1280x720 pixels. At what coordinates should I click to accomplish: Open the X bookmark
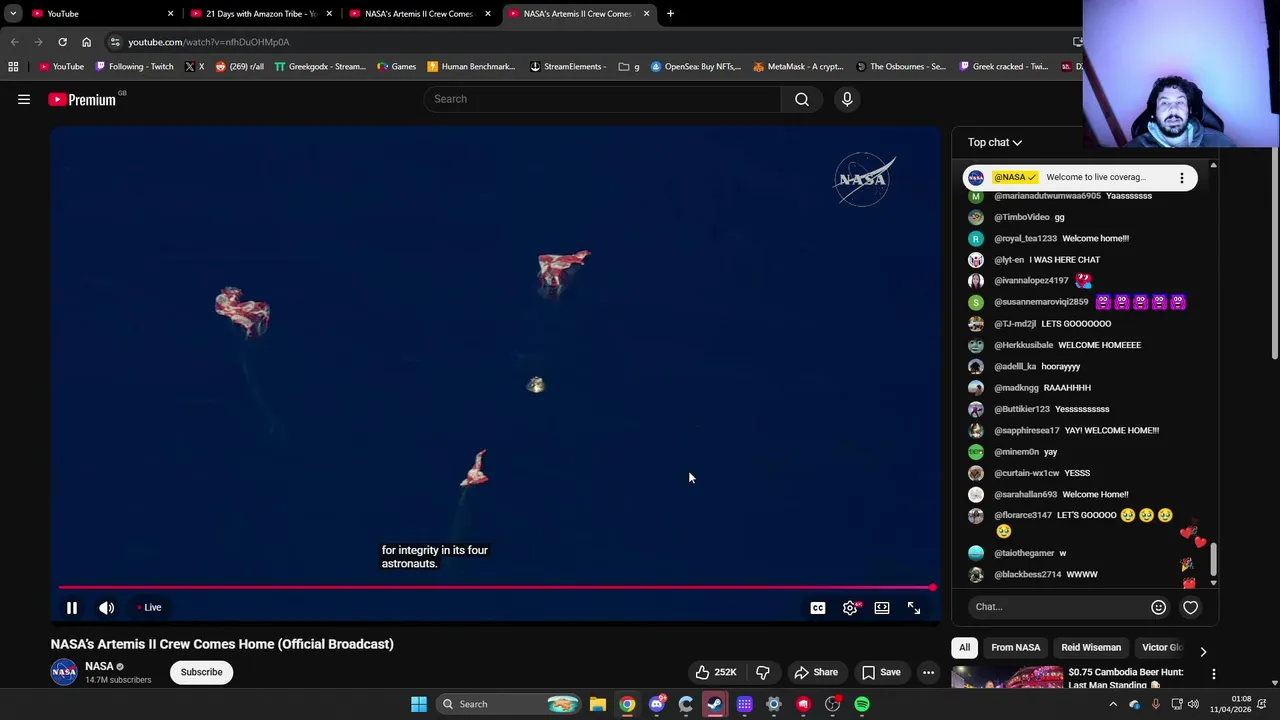tap(194, 67)
